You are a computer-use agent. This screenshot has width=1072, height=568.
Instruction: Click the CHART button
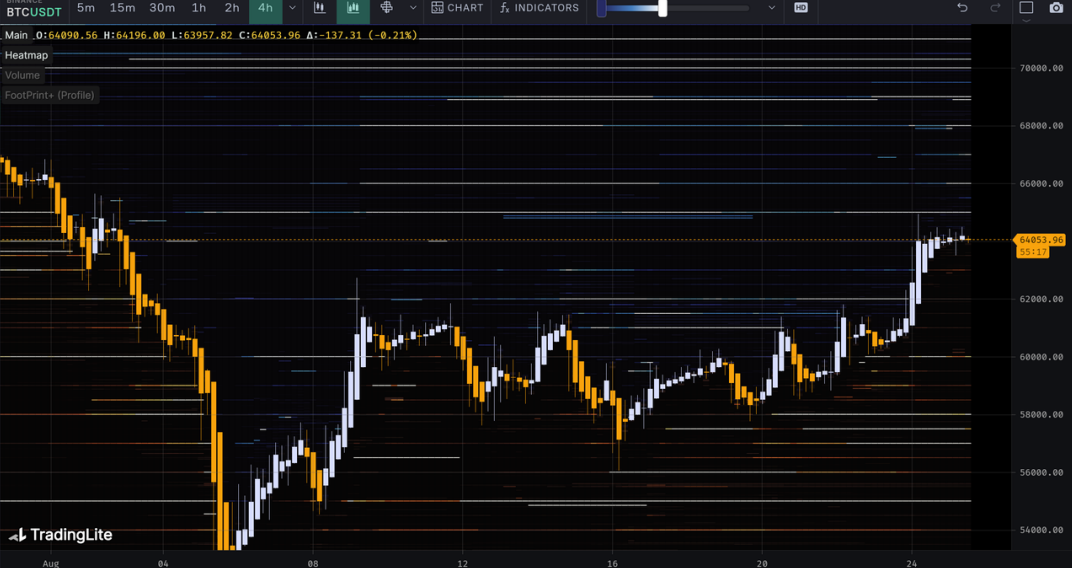[x=457, y=8]
